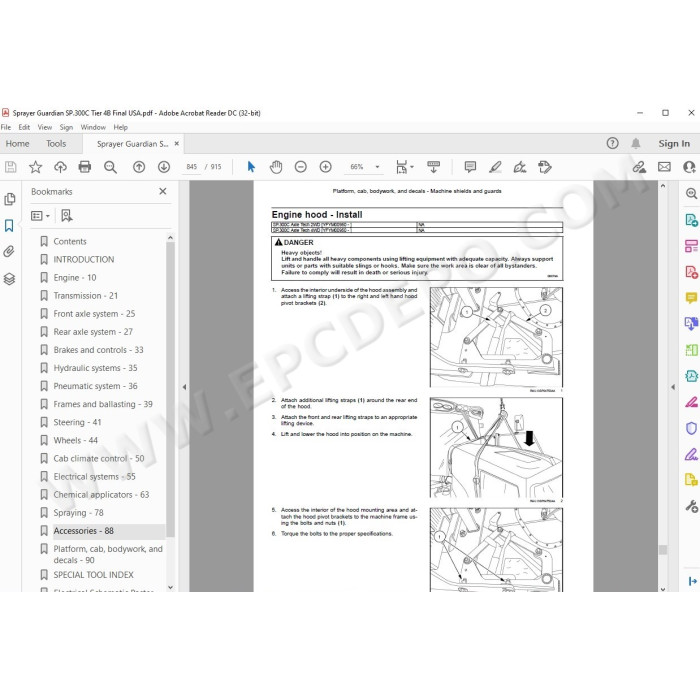
Task: Open the find text magnifier
Action: [x=110, y=167]
